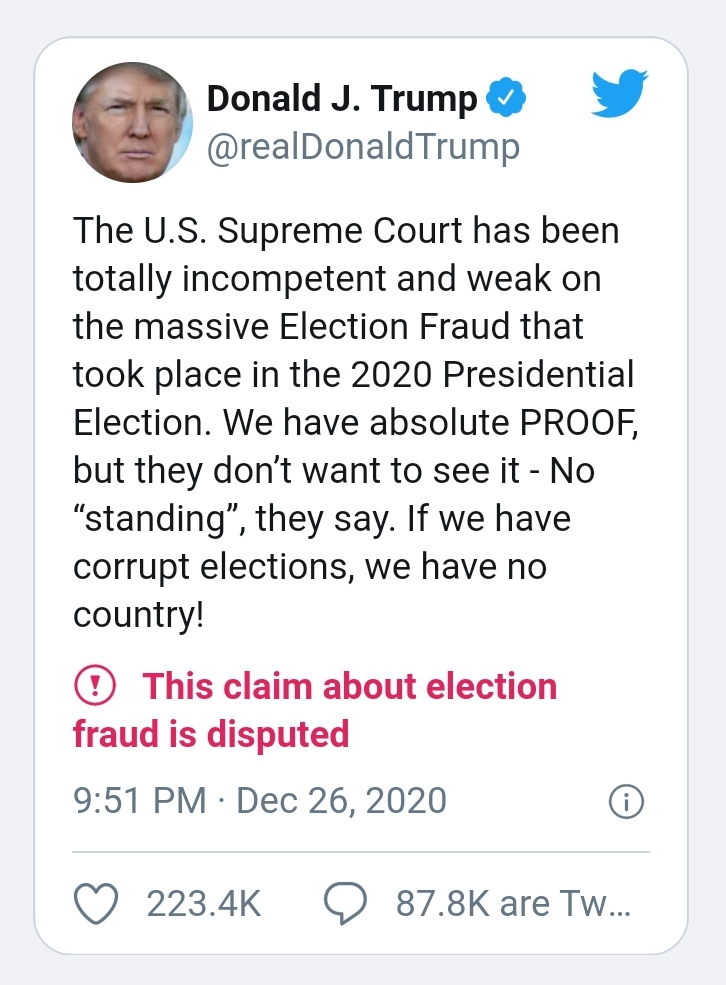The image size is (726, 985).
Task: Click the 223.4K likes count
Action: 204,904
